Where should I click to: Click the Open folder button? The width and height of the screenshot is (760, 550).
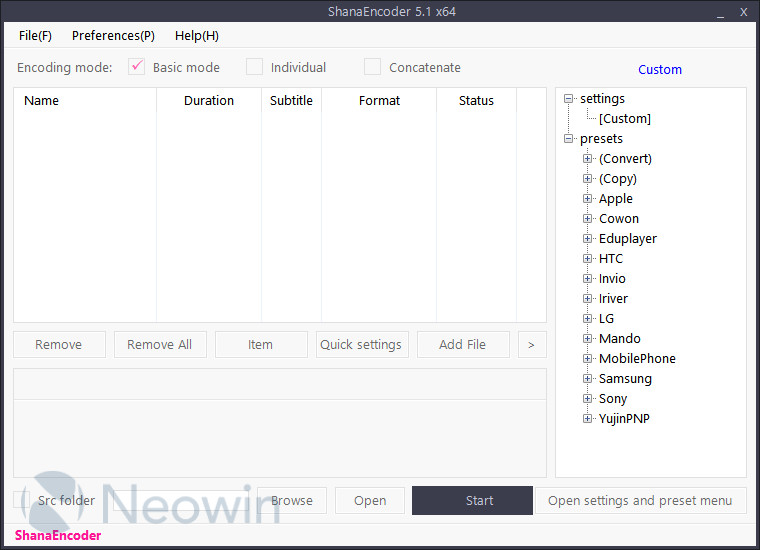point(370,501)
